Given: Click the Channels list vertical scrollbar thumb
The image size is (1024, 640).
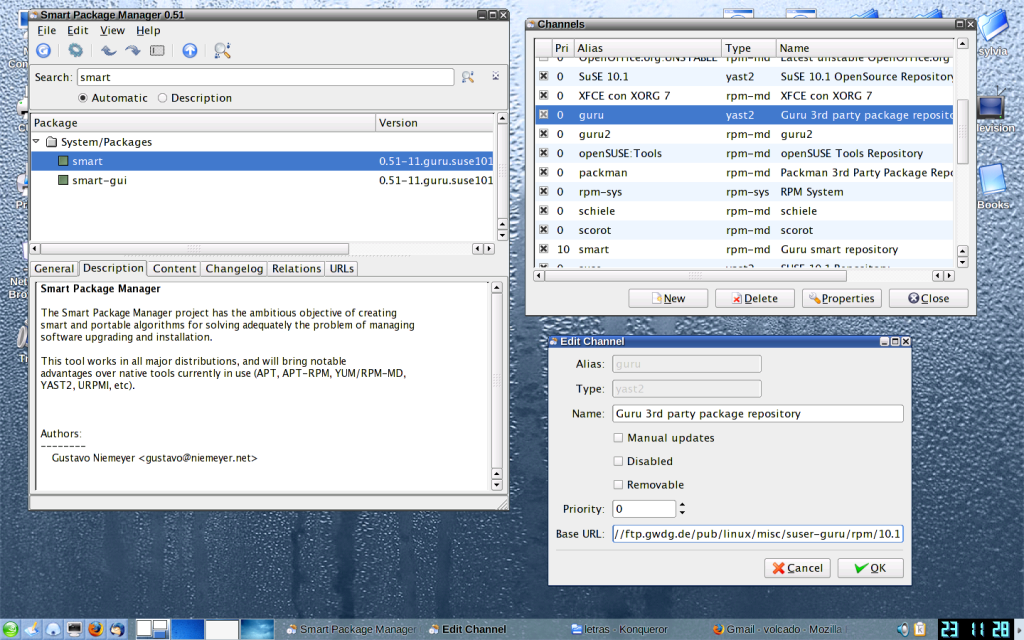Looking at the screenshot, I should 963,131.
